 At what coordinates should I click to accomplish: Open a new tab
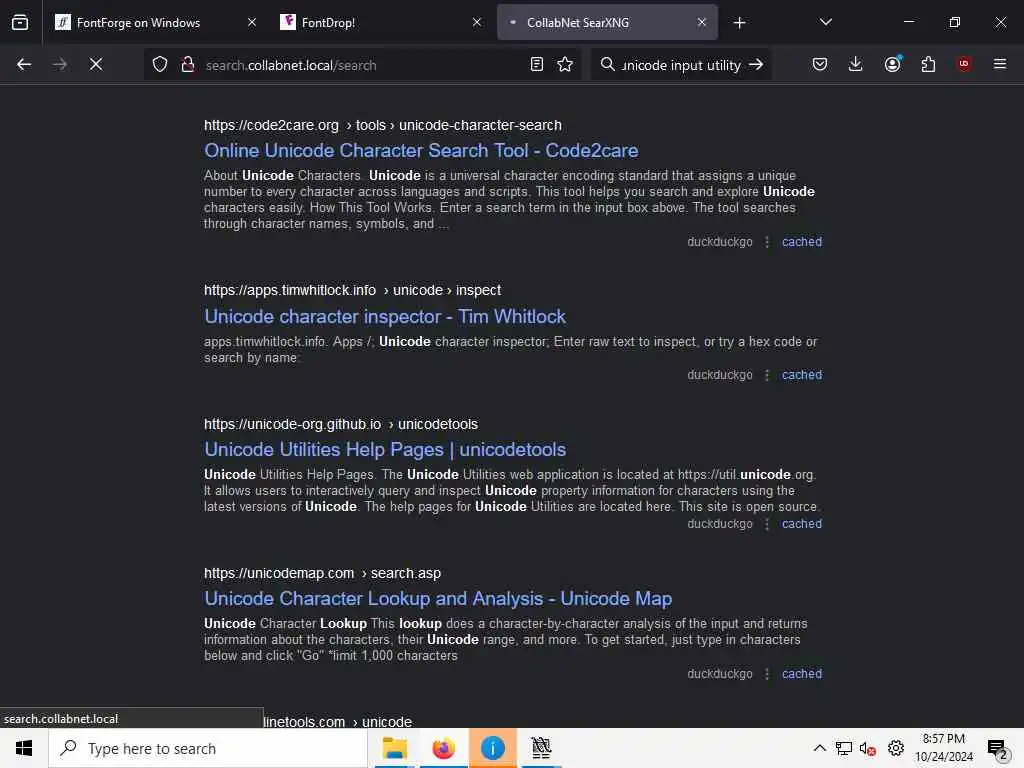739,23
